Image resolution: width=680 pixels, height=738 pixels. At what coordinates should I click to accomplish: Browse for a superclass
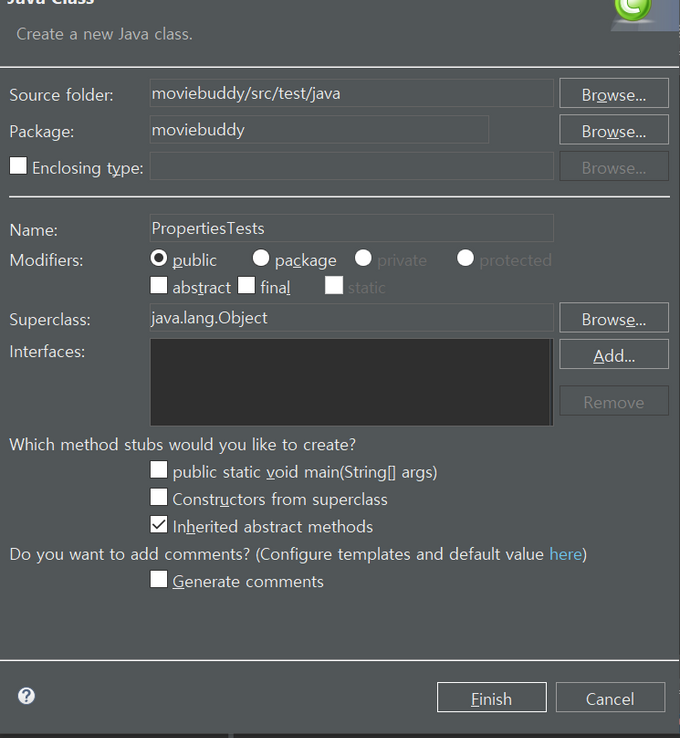pos(614,318)
